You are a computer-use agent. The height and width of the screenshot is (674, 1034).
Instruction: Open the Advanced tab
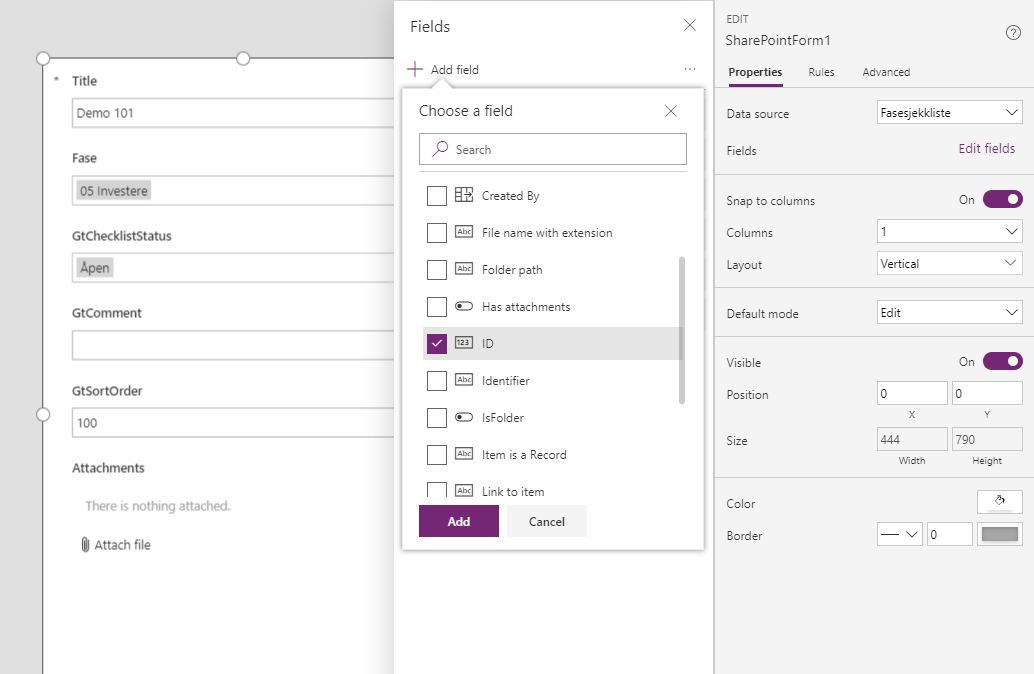[886, 72]
